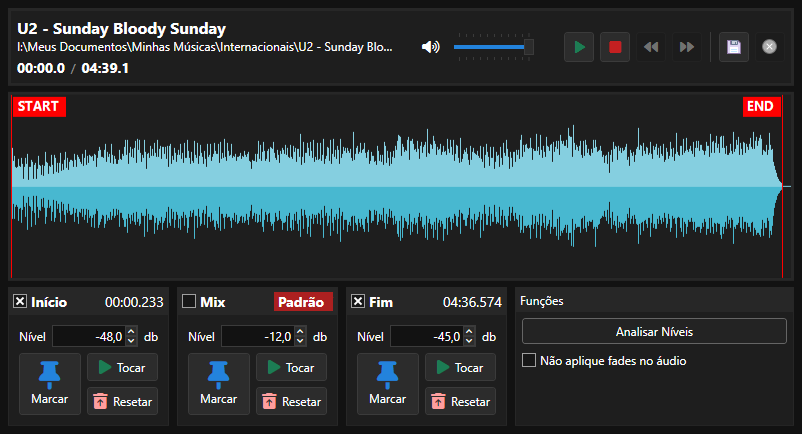Uncheck the Fim checkbox

coord(358,301)
